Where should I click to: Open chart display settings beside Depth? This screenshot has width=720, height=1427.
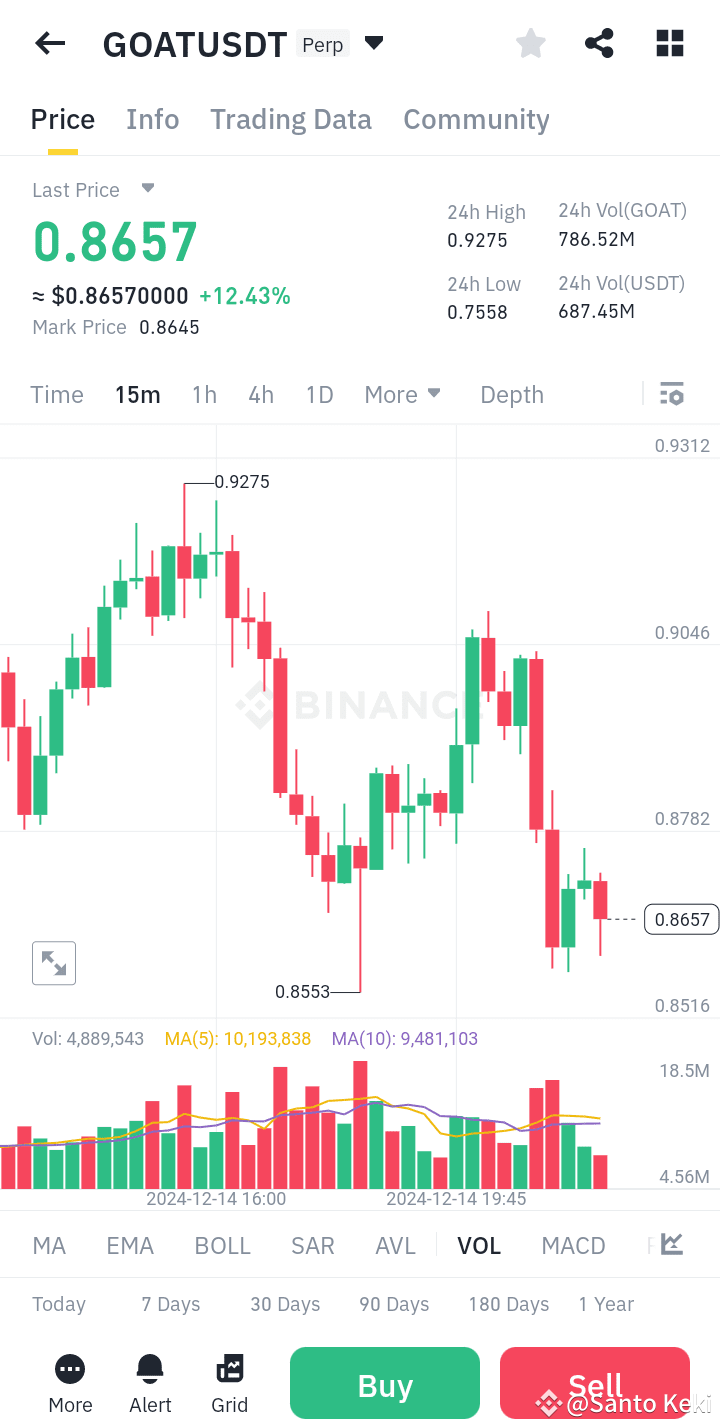671,393
